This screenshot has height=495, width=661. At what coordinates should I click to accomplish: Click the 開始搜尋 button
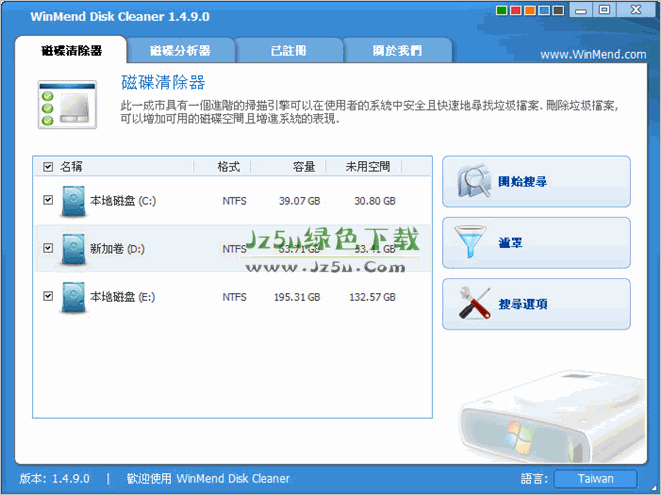click(536, 182)
